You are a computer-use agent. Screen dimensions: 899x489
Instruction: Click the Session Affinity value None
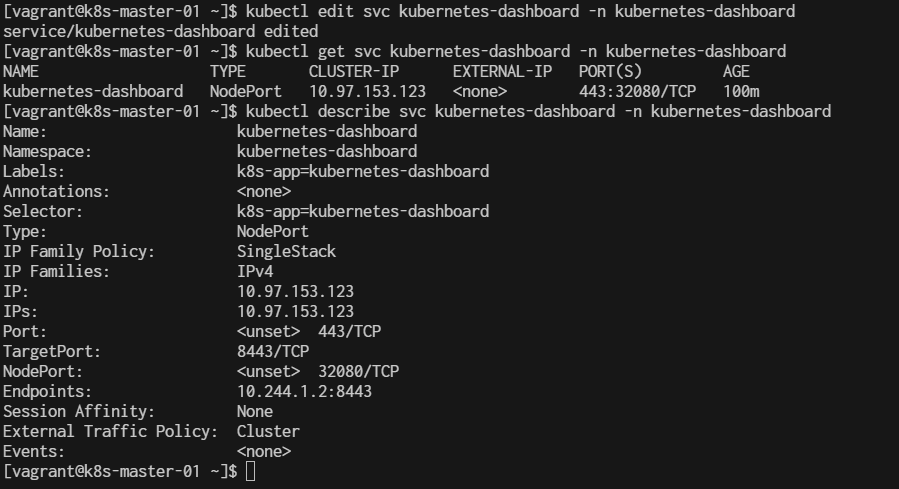(255, 412)
